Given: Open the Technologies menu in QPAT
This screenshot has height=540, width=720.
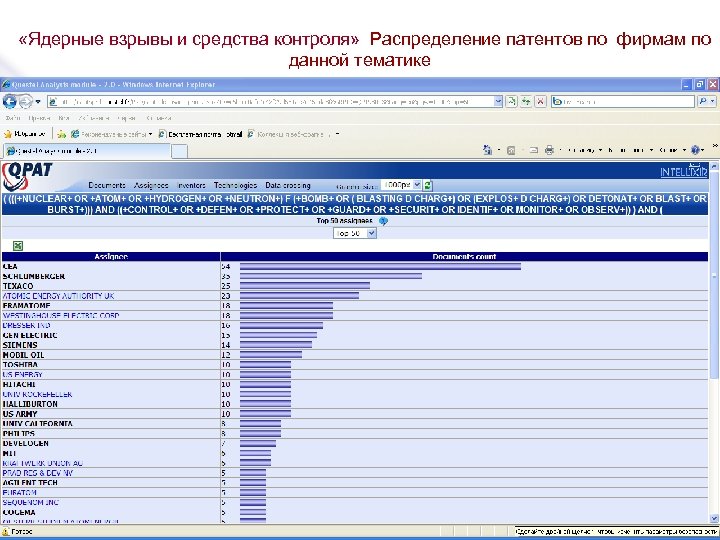Looking at the screenshot, I should pos(235,185).
